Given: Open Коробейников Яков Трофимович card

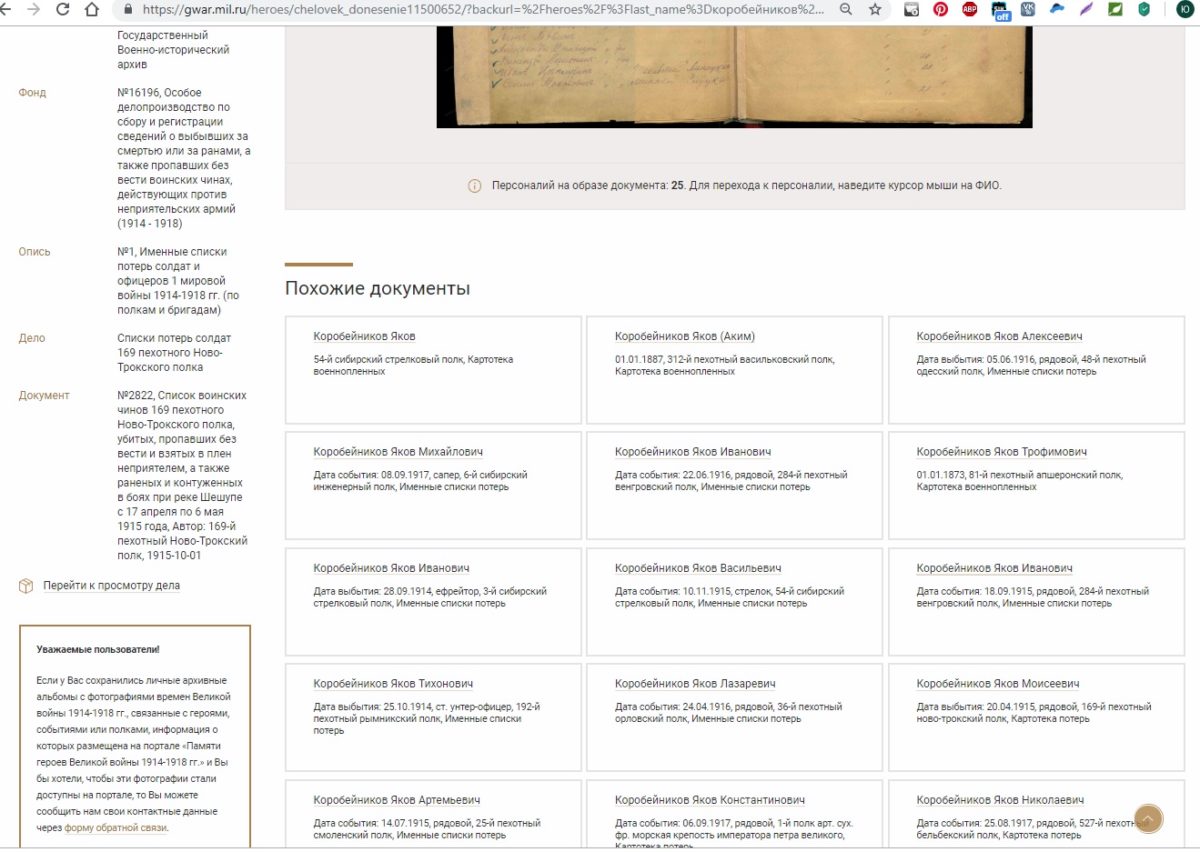Looking at the screenshot, I should [1001, 452].
